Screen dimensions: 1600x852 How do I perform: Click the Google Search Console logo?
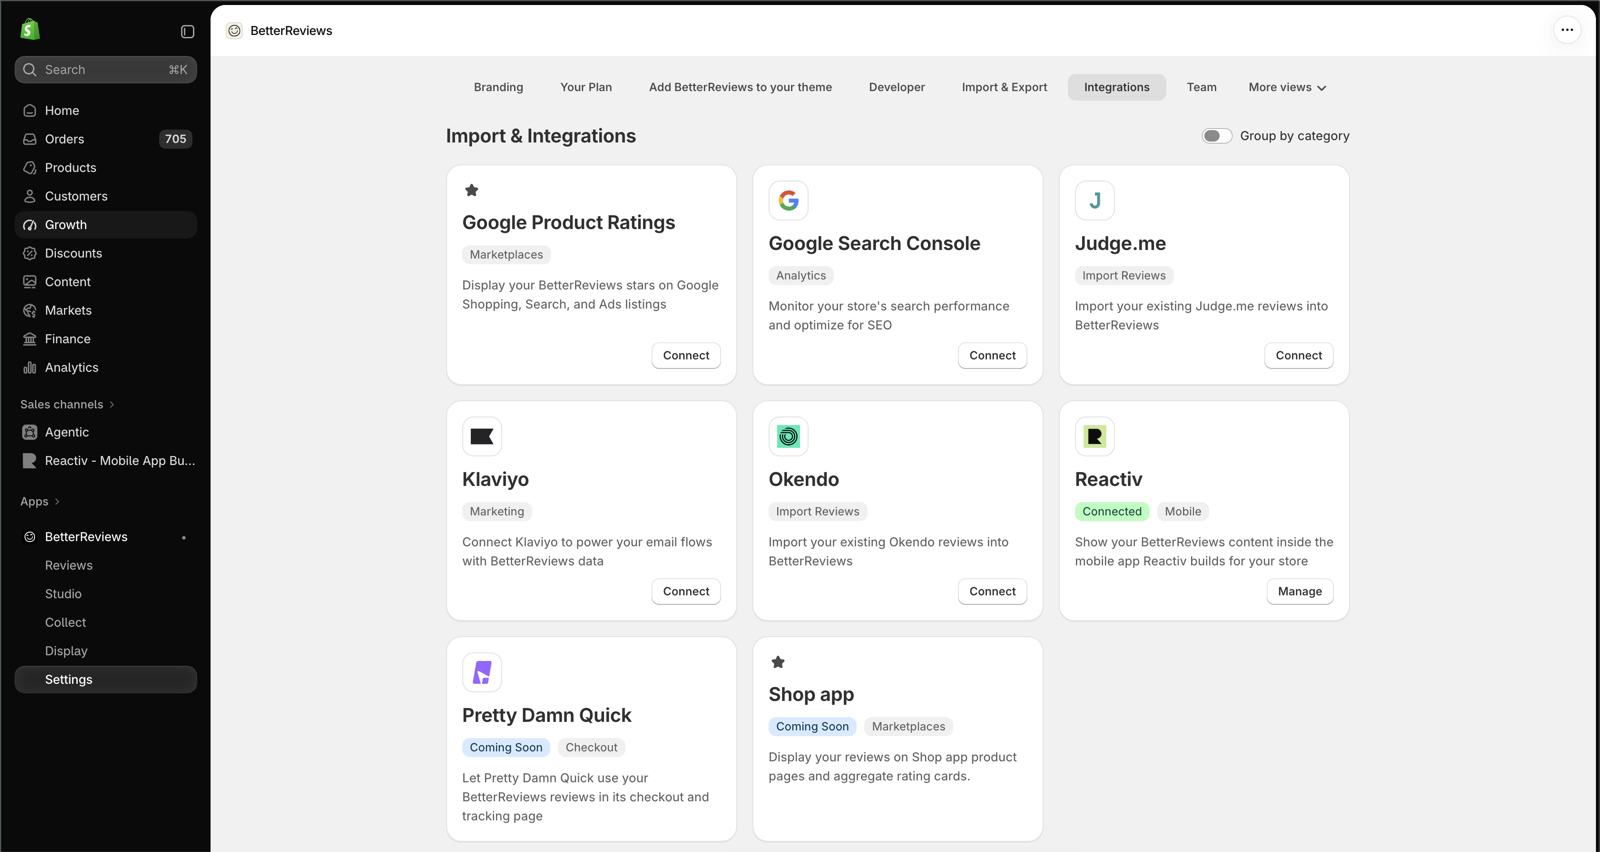click(x=788, y=200)
